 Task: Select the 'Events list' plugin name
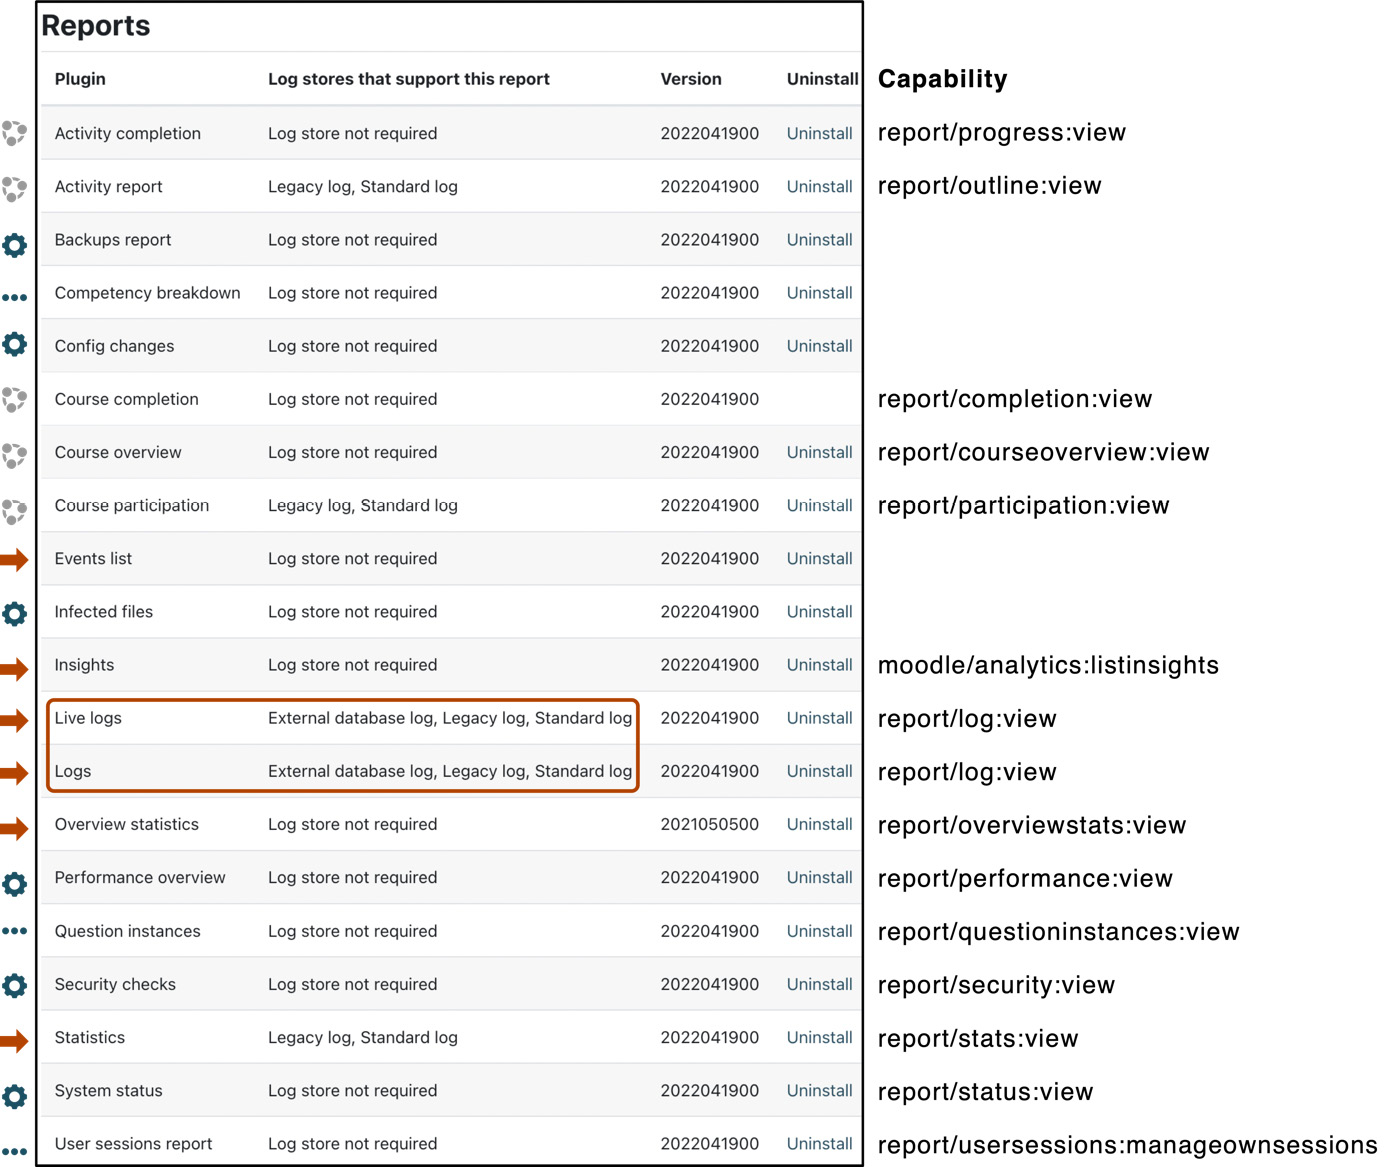[93, 558]
